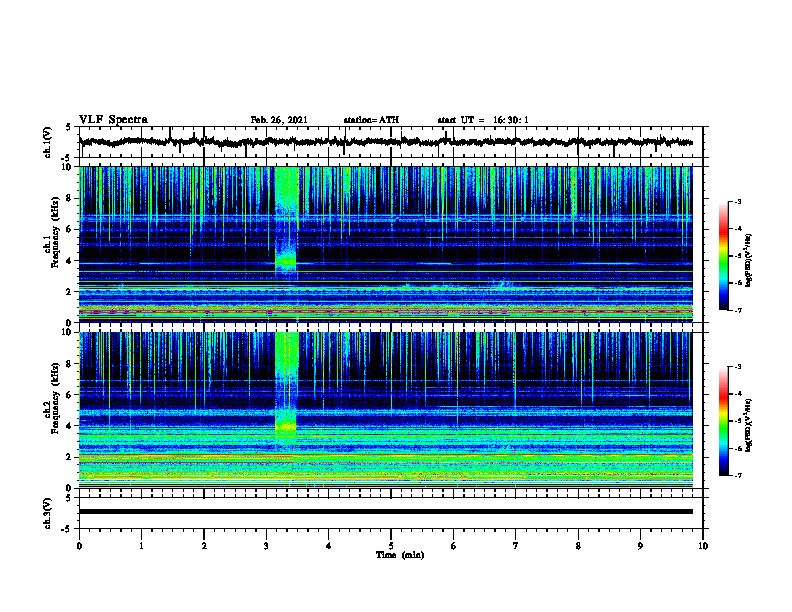
Task: Click the time axis tick label '7'
Action: [516, 546]
